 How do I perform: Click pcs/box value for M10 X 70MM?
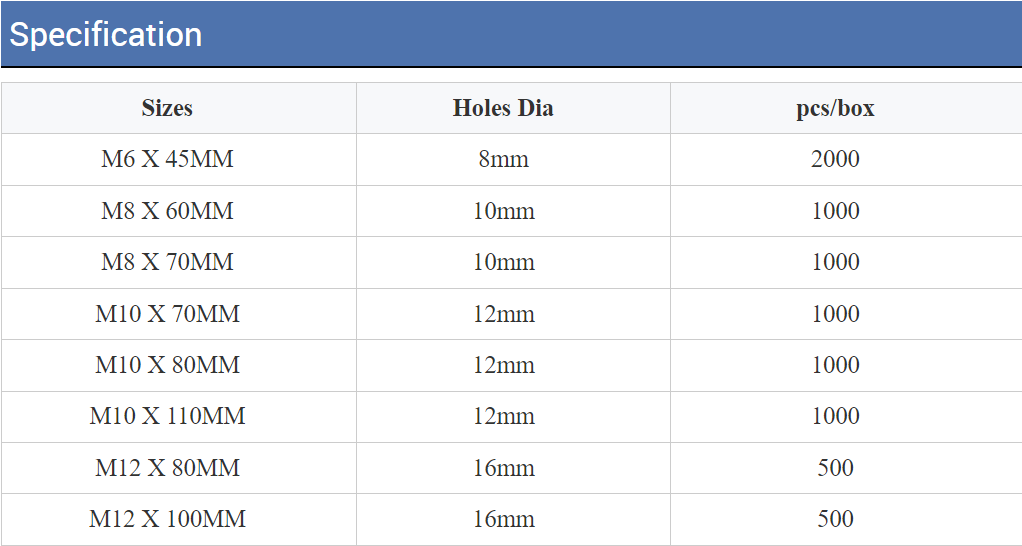point(835,314)
